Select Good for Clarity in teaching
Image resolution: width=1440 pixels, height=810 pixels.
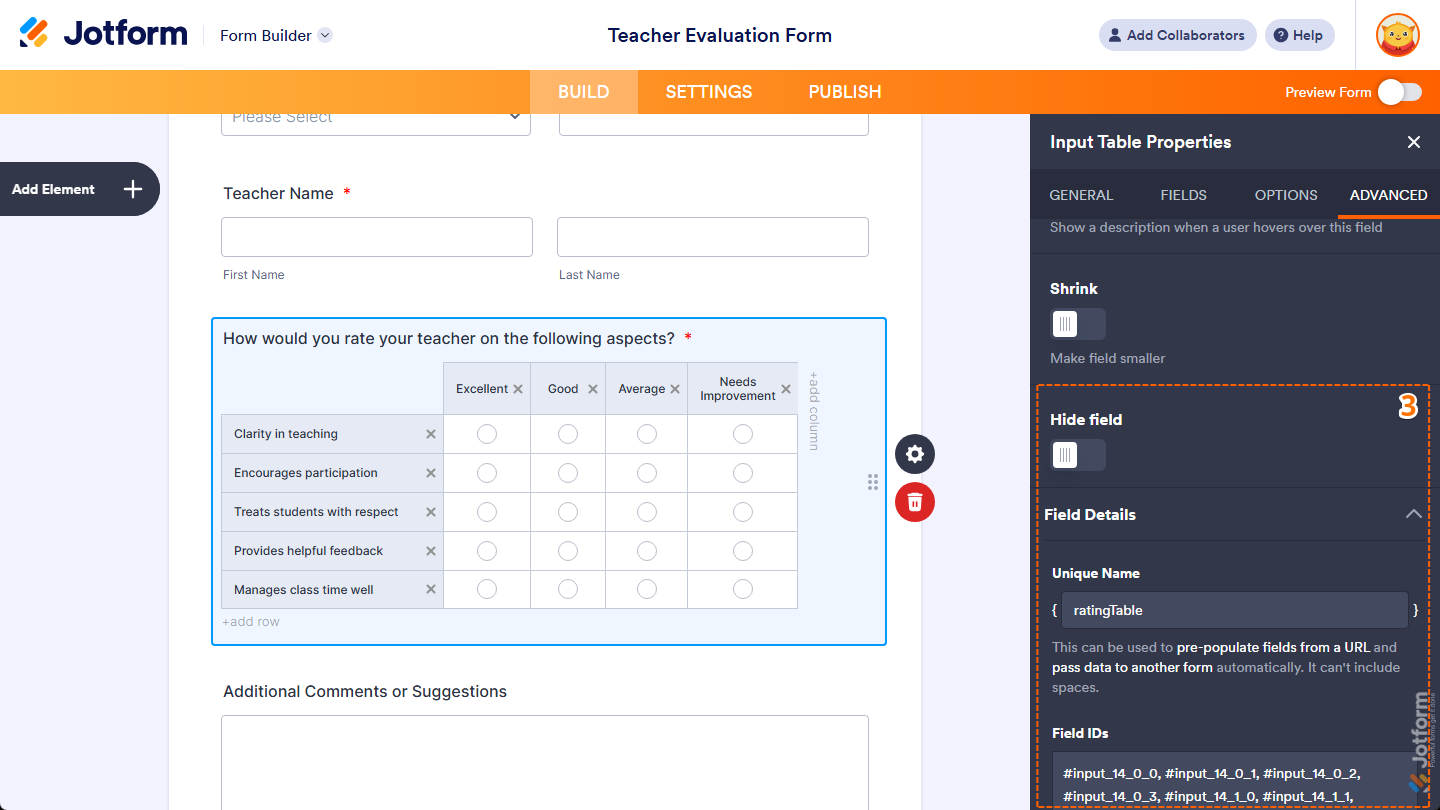click(568, 434)
